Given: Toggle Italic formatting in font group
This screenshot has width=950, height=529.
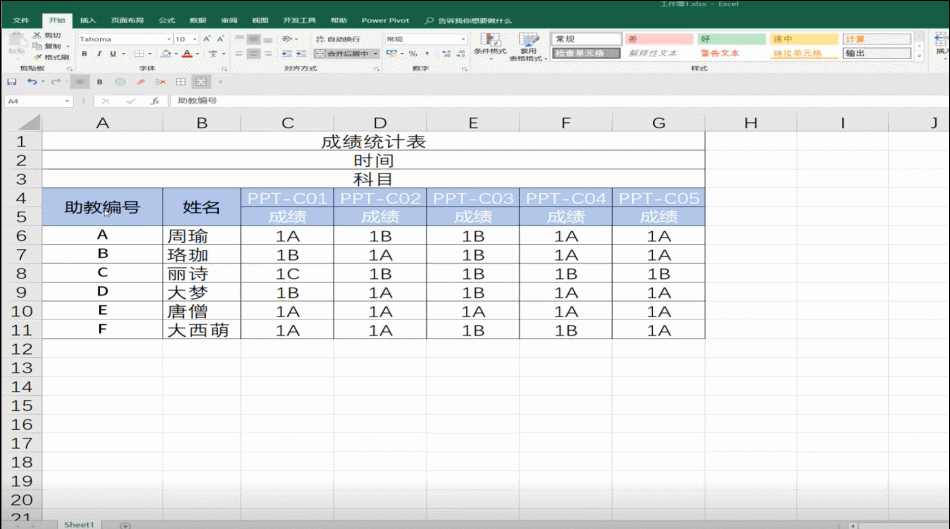Looking at the screenshot, I should (99, 54).
